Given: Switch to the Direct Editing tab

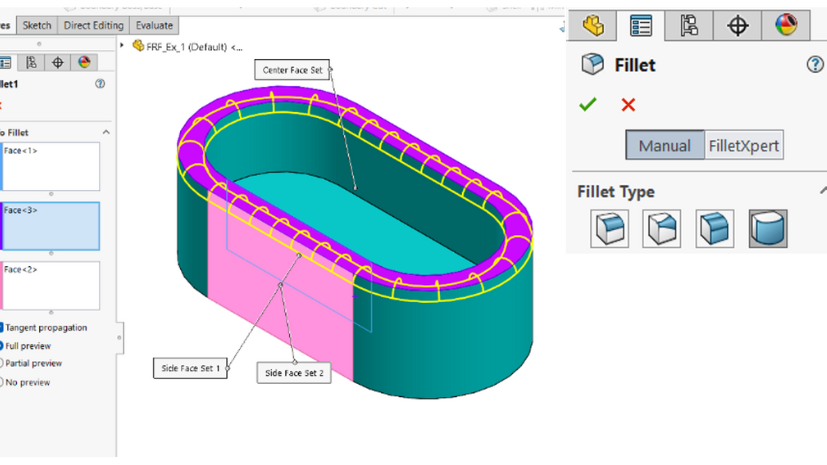Looking at the screenshot, I should pyautogui.click(x=94, y=25).
